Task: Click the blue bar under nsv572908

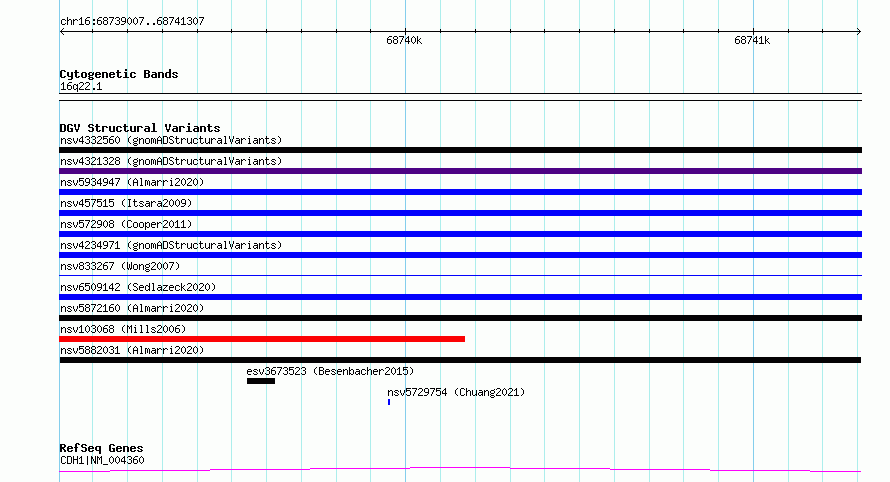Action: coord(460,234)
